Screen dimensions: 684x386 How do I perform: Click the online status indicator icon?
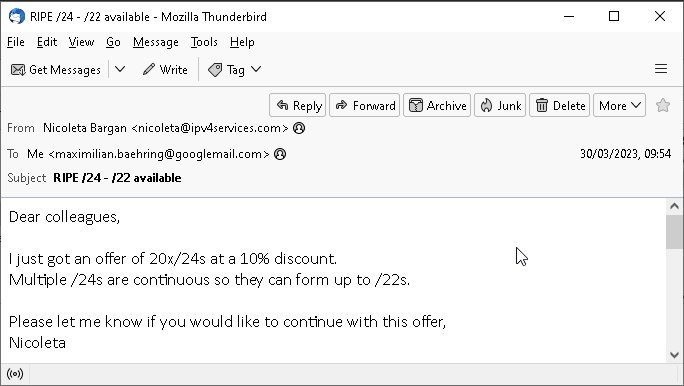pos(15,374)
